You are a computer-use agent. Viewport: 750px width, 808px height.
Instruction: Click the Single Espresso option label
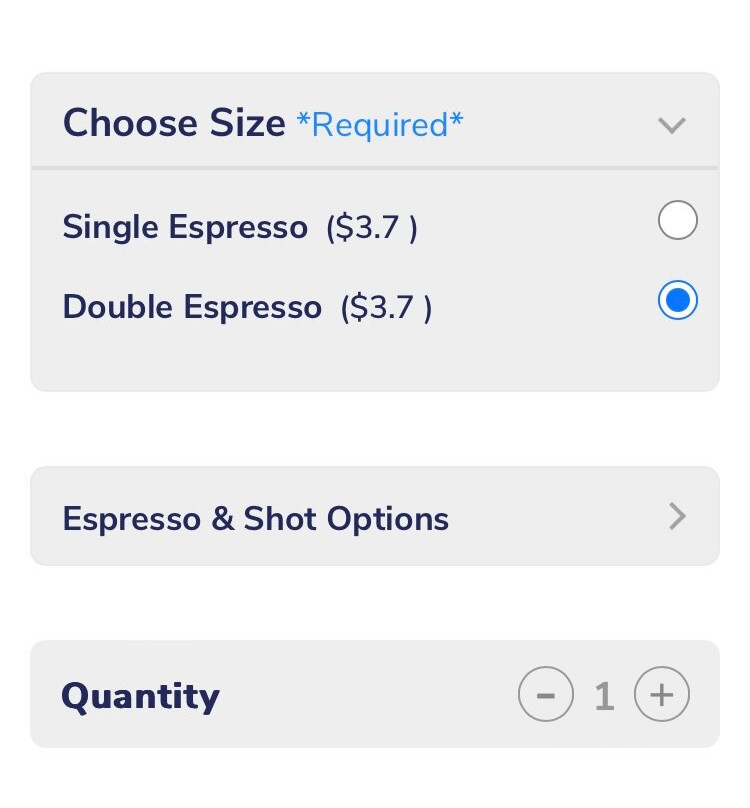click(x=185, y=227)
